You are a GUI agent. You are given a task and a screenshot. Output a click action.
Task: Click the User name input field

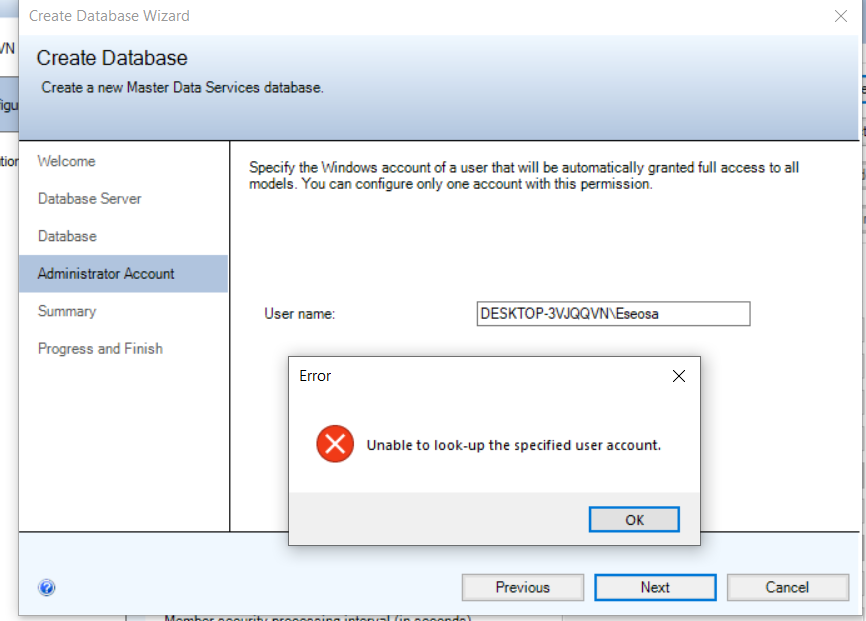[613, 314]
